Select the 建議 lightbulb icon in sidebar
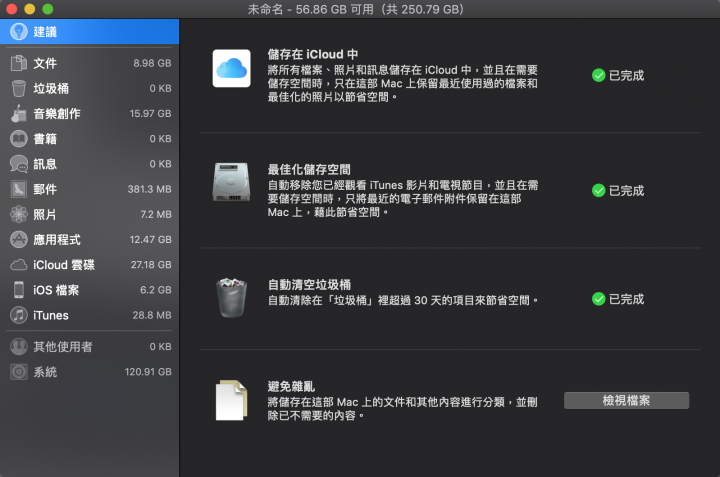This screenshot has height=477, width=720. [x=19, y=32]
